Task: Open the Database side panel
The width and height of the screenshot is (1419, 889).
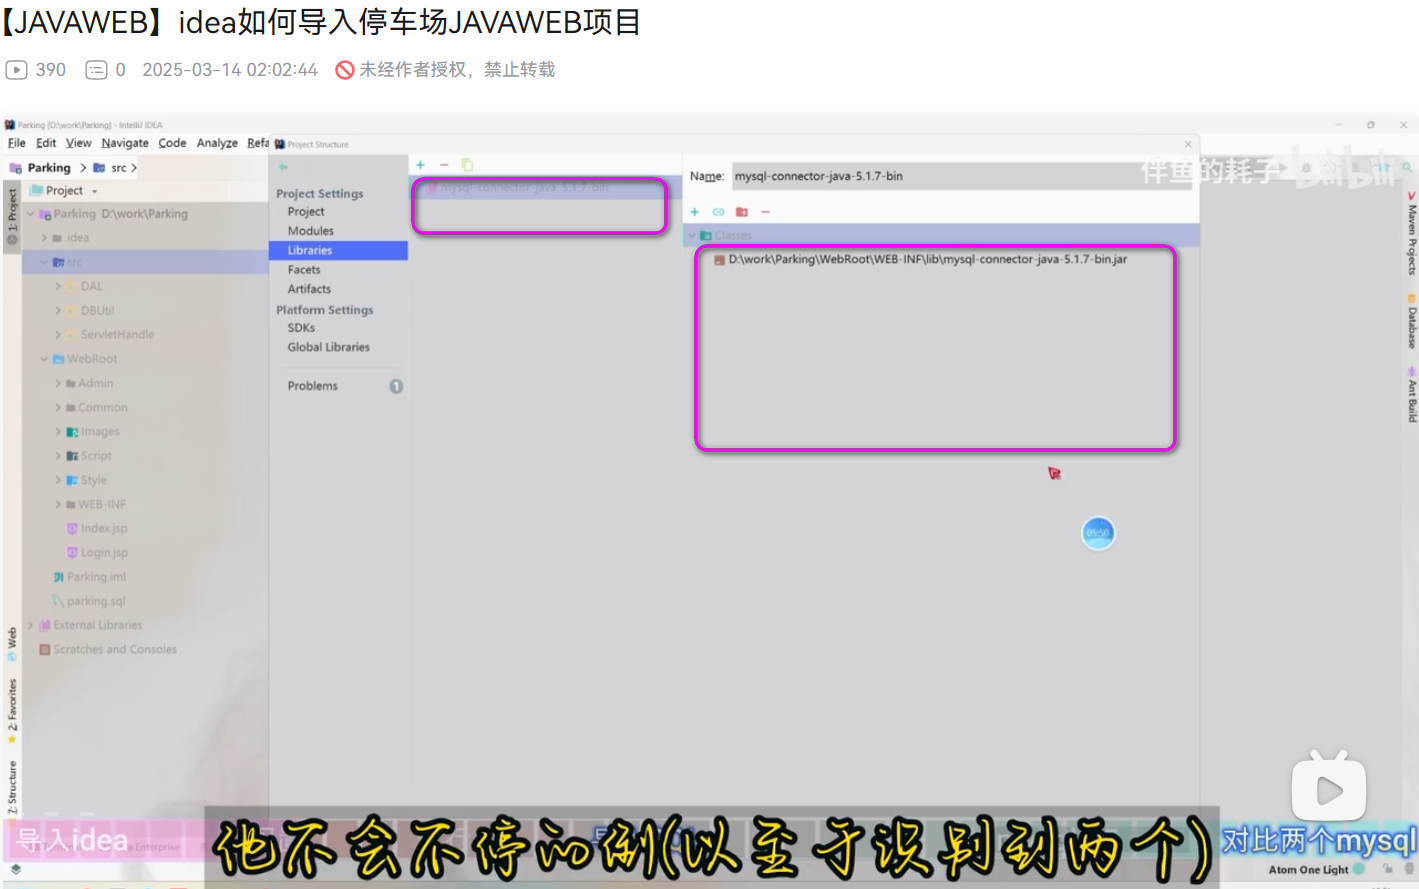Action: pos(1411,321)
